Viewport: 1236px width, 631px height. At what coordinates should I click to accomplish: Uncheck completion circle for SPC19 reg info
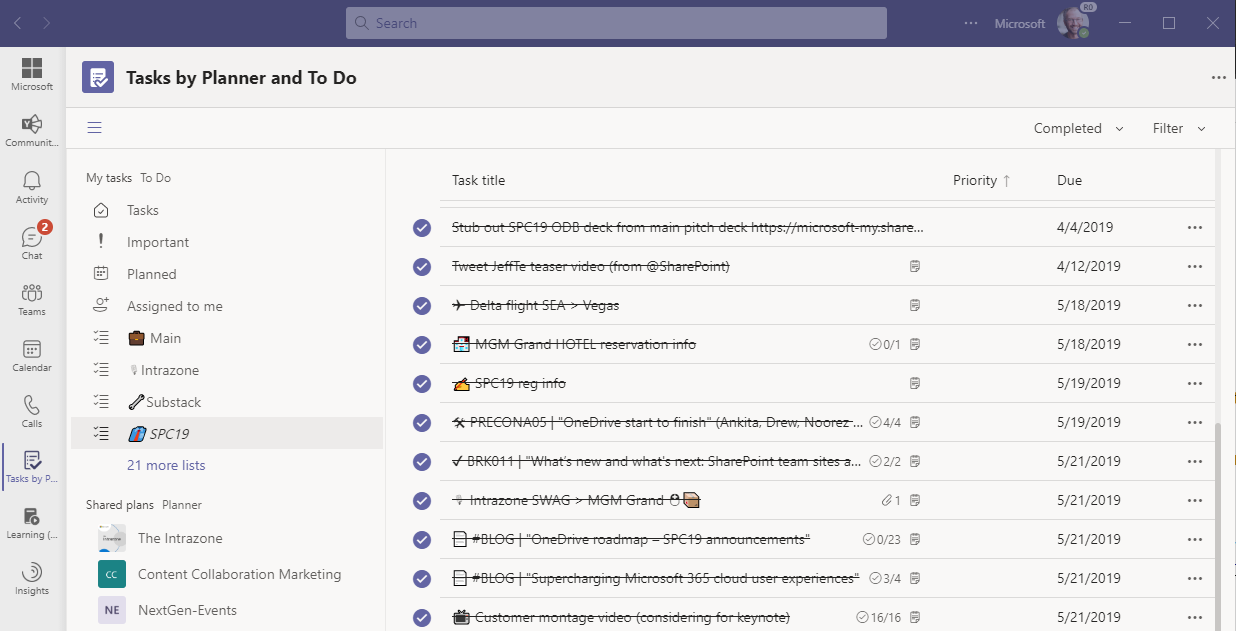click(420, 383)
